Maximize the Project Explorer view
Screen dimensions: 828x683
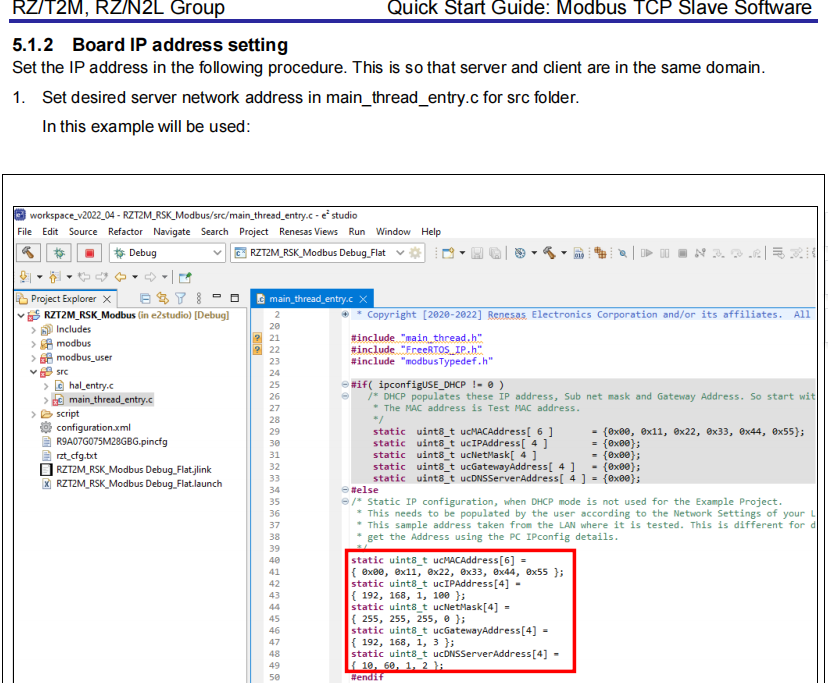click(x=233, y=297)
